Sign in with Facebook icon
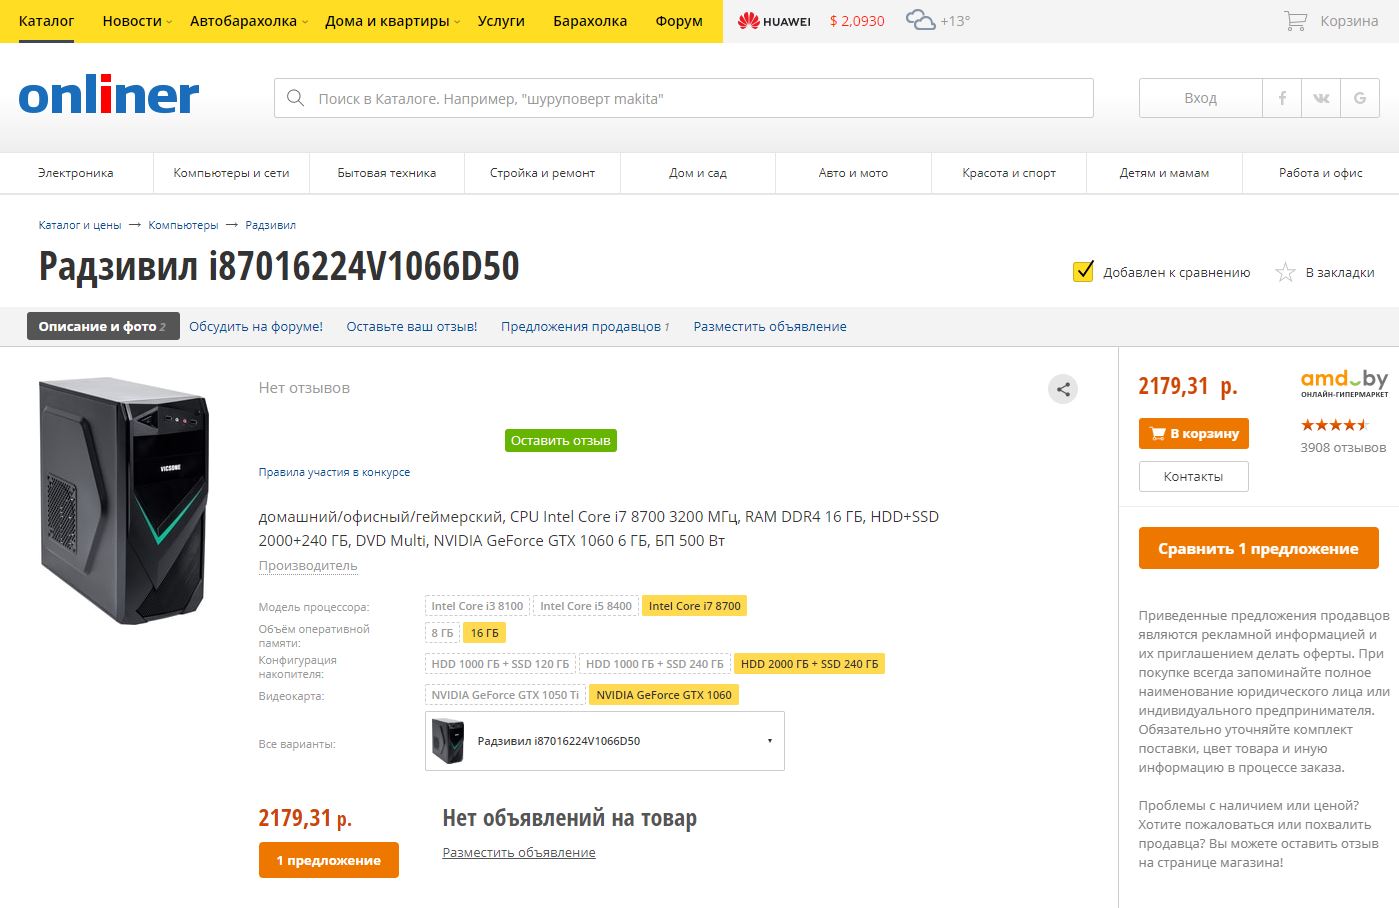This screenshot has width=1399, height=908. click(x=1282, y=98)
